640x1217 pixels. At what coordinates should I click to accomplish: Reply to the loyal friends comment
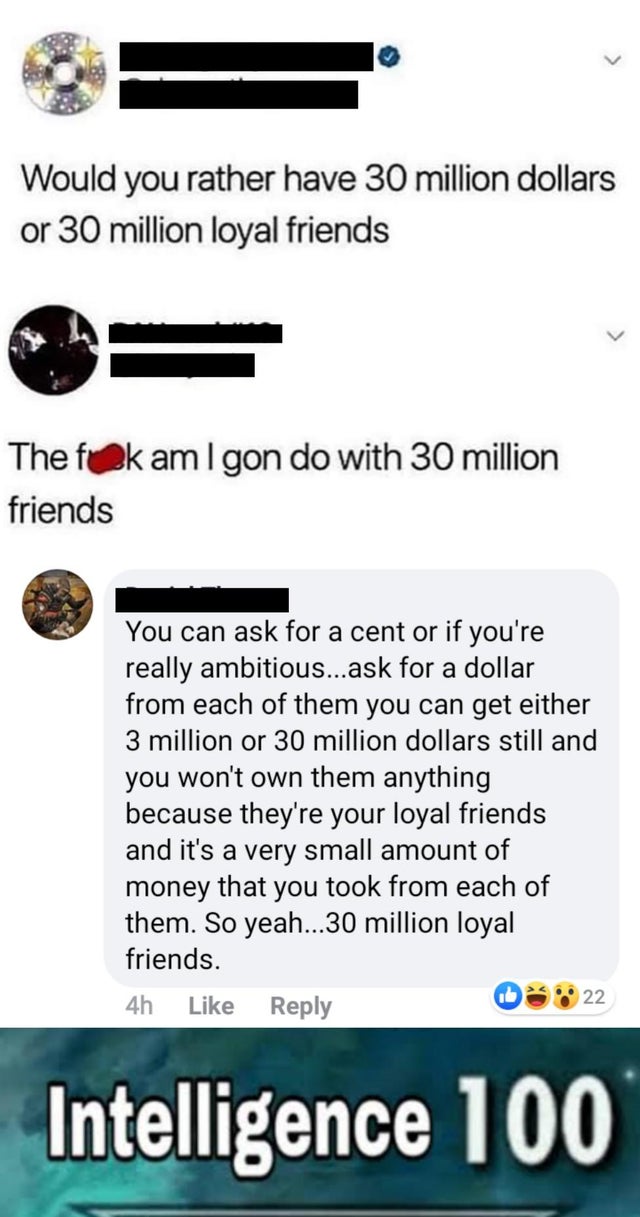pos(300,1006)
